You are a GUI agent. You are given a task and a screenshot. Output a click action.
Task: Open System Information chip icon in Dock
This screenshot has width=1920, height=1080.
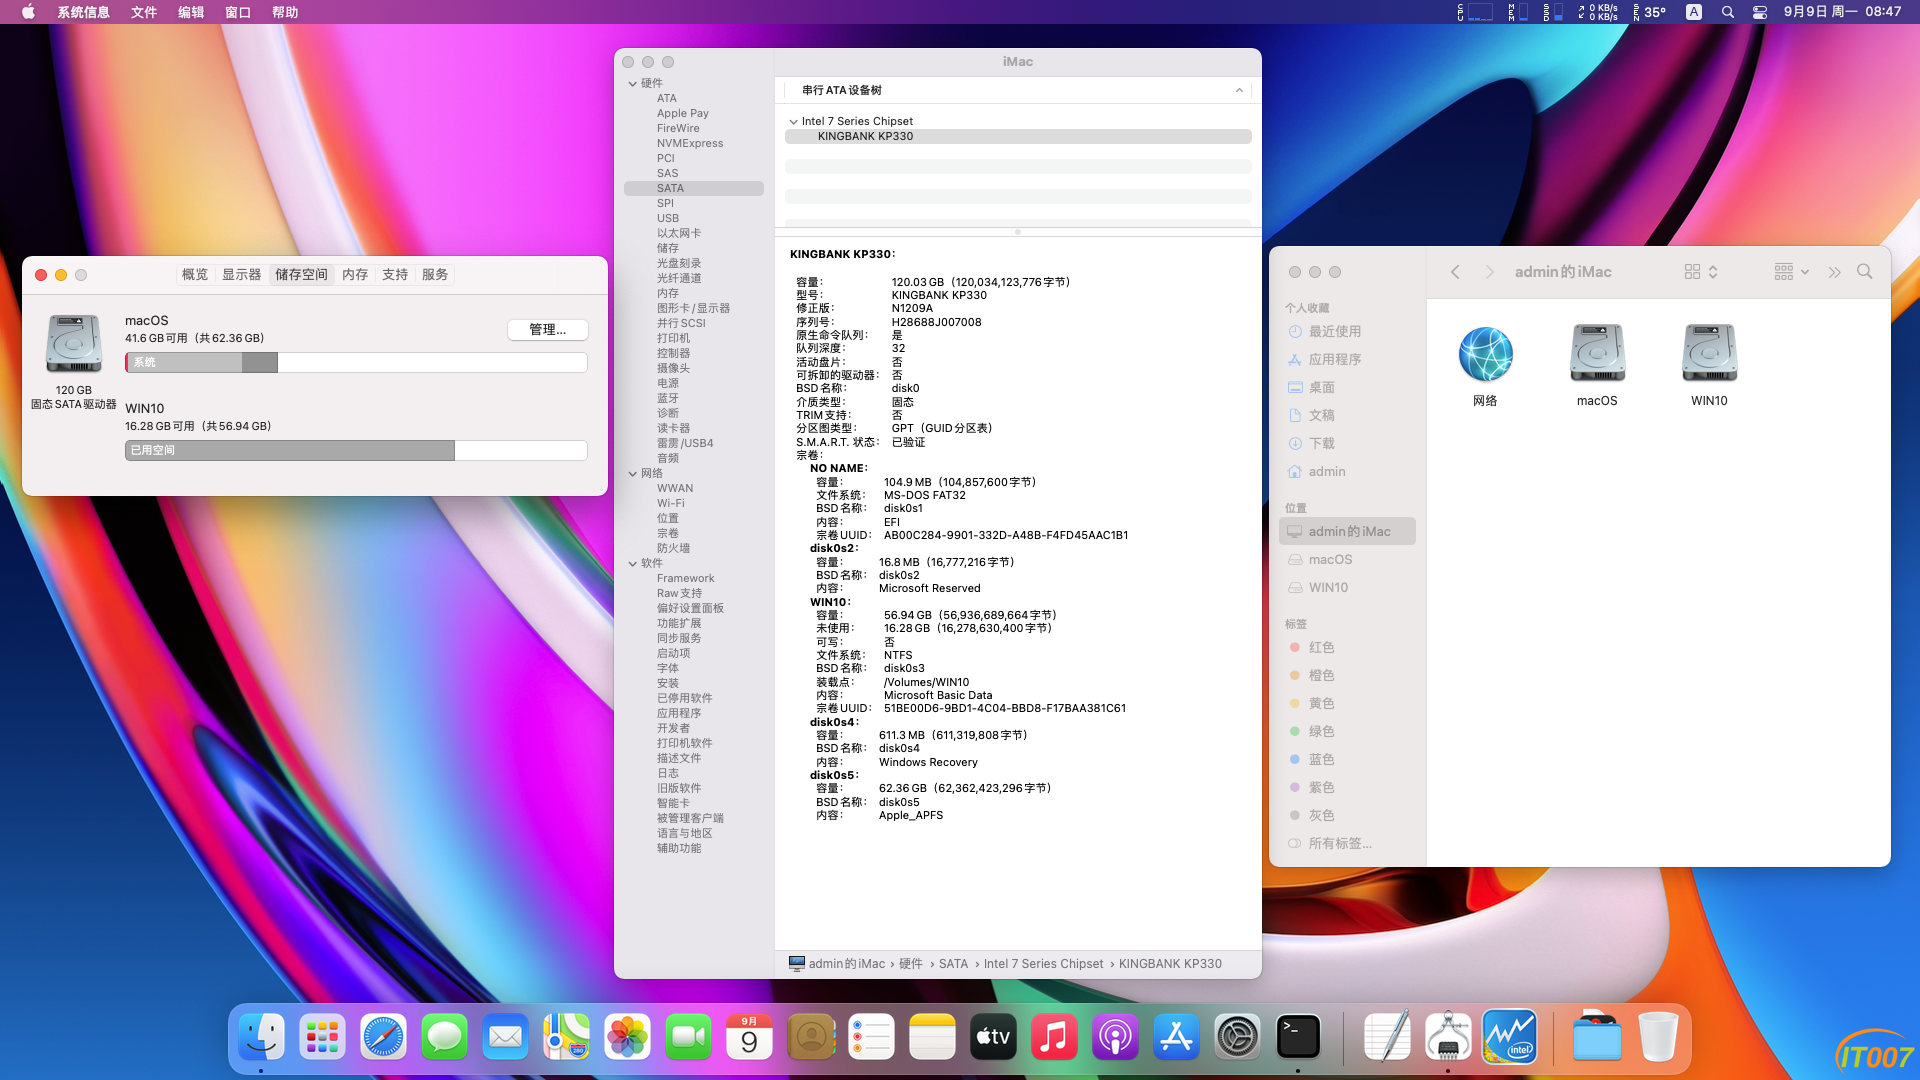click(x=1448, y=1037)
